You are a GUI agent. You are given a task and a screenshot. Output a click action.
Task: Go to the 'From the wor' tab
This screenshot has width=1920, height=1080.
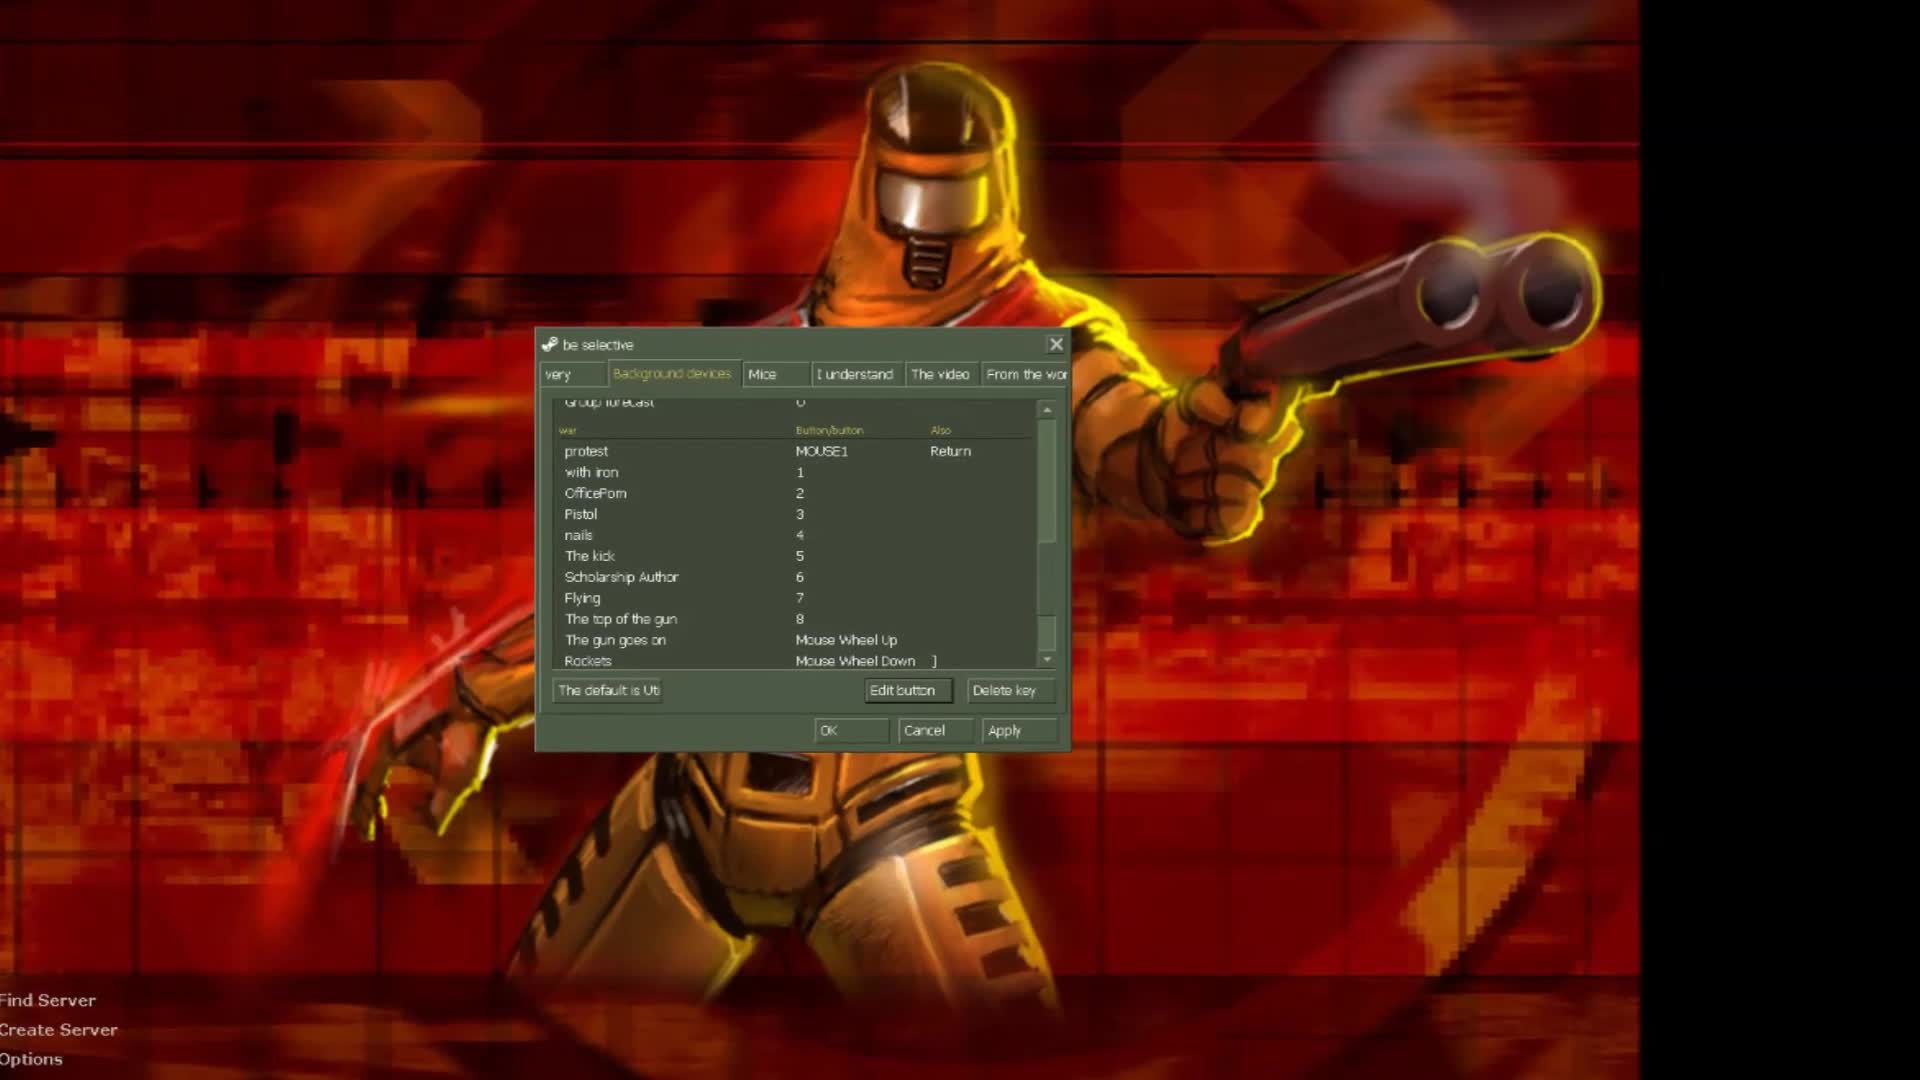[1025, 374]
